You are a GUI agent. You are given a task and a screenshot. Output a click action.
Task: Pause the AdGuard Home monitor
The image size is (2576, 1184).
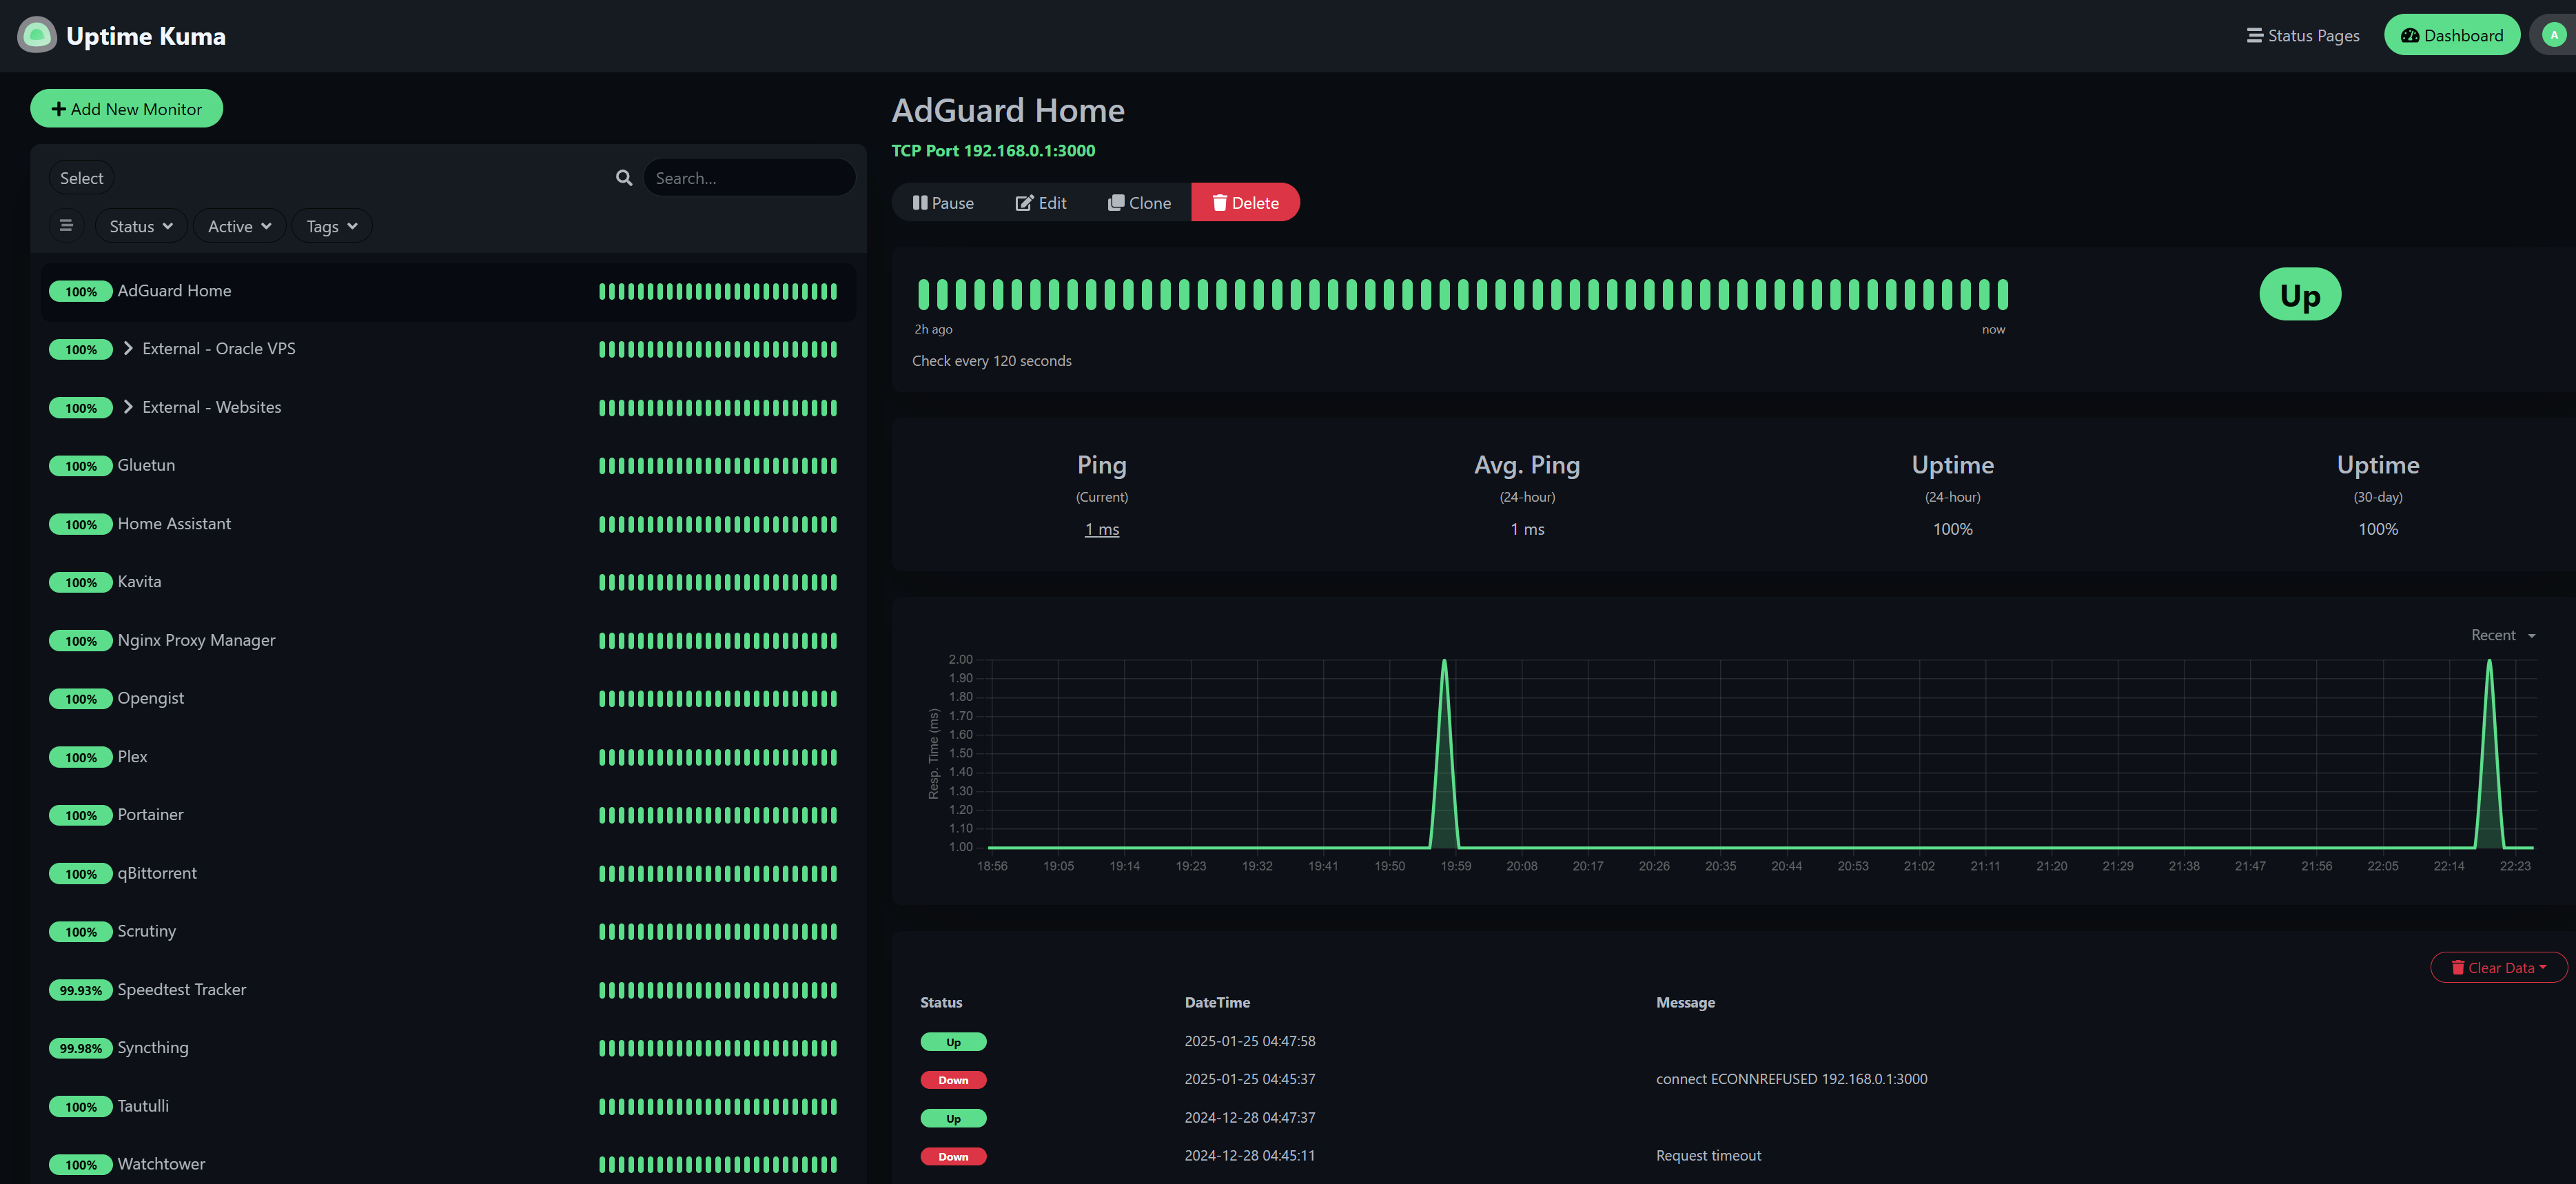point(942,202)
